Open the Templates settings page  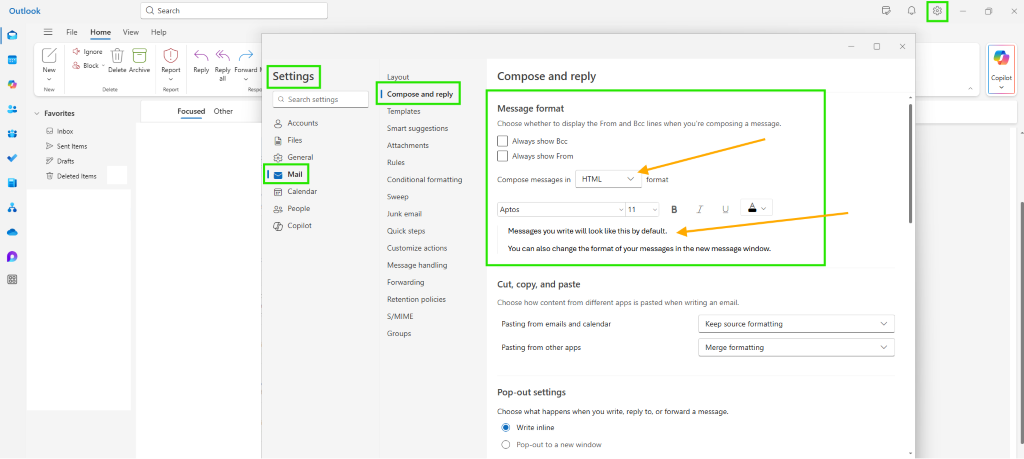tap(404, 112)
